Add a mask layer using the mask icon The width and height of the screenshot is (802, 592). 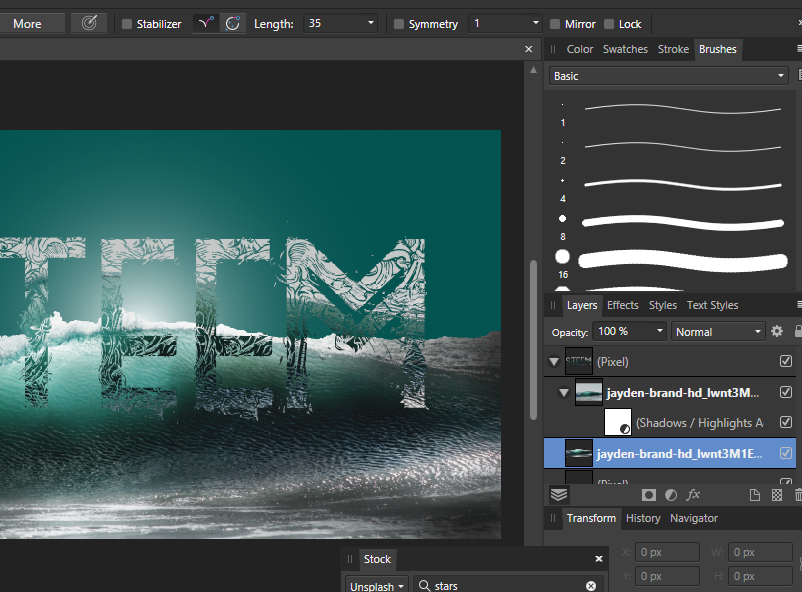coord(649,495)
